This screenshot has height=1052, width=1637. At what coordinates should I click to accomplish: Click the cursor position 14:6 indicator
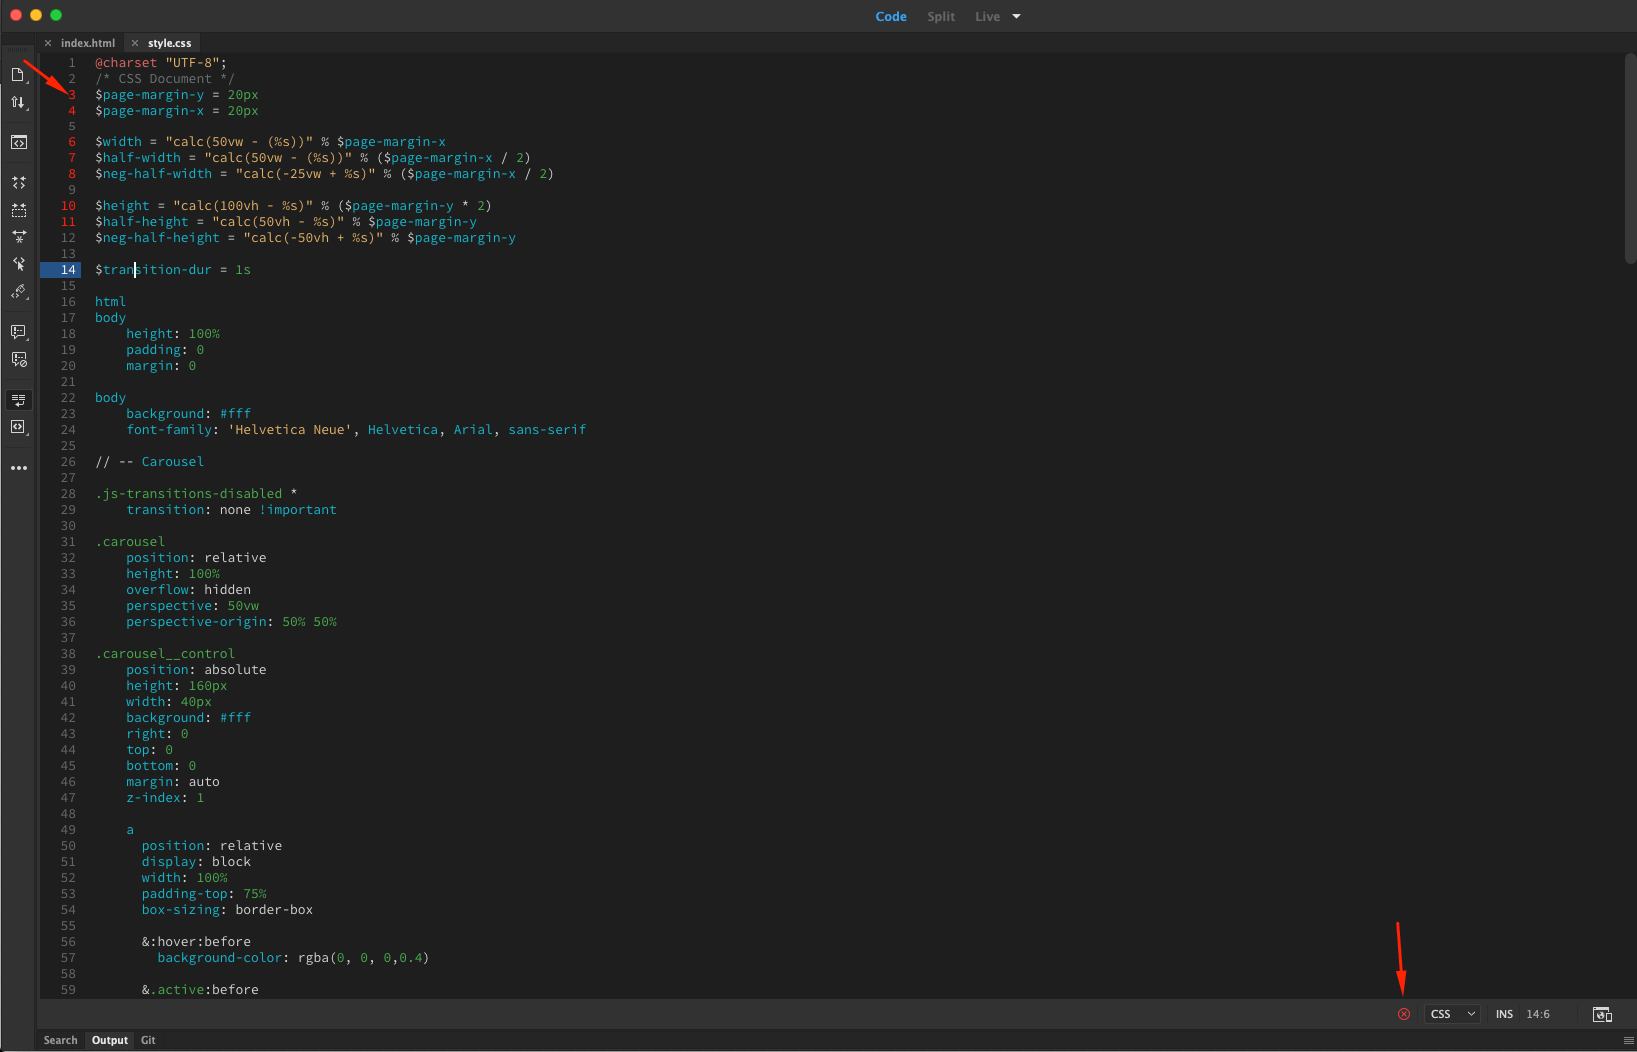[x=1538, y=1013]
